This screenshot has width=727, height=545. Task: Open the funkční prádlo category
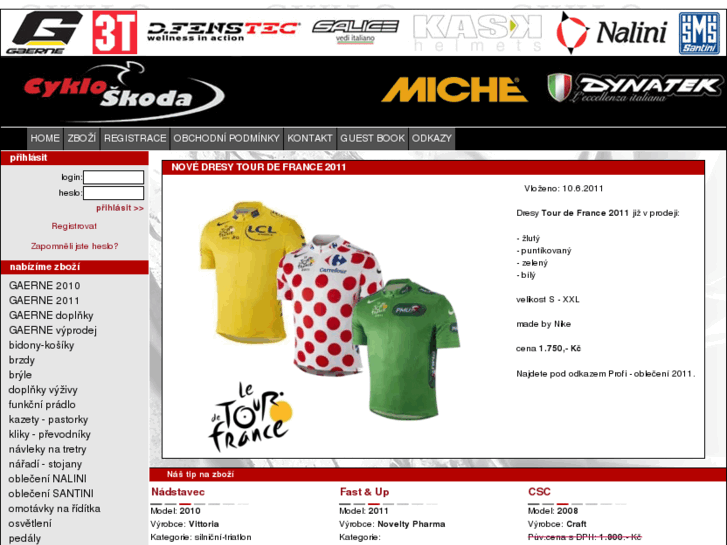click(42, 404)
